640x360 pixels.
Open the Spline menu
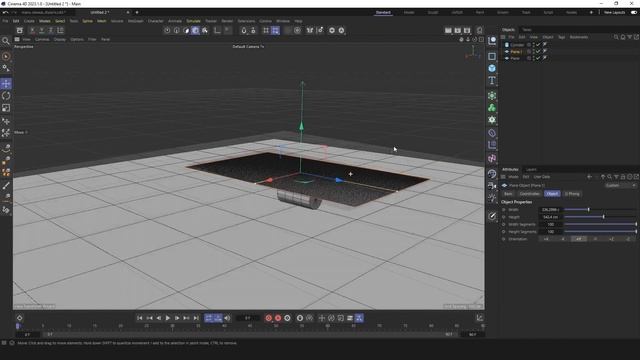tap(87, 21)
